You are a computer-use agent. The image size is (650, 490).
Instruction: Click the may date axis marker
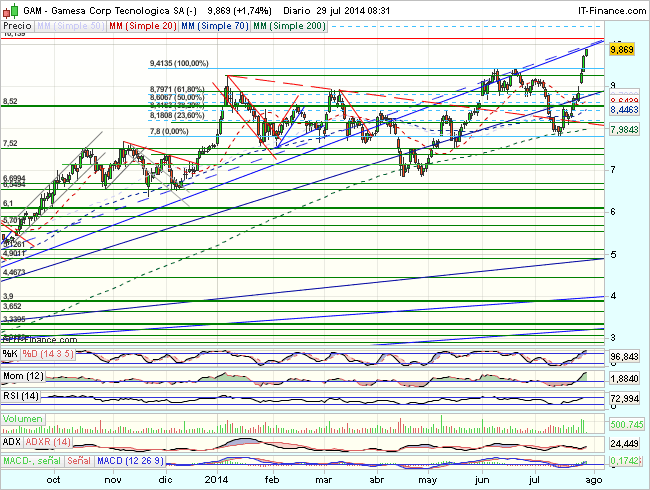click(427, 480)
